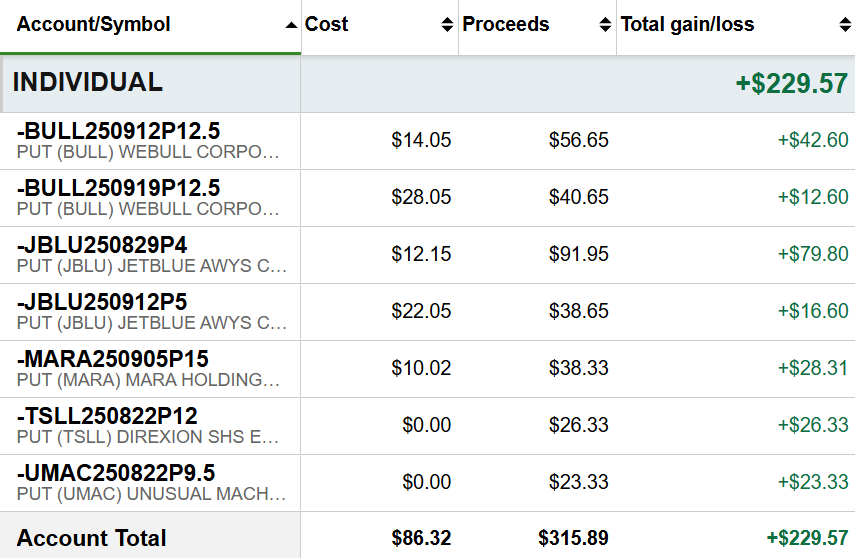Click the $38.33 proceeds cell
This screenshot has width=855, height=558.
tap(579, 368)
